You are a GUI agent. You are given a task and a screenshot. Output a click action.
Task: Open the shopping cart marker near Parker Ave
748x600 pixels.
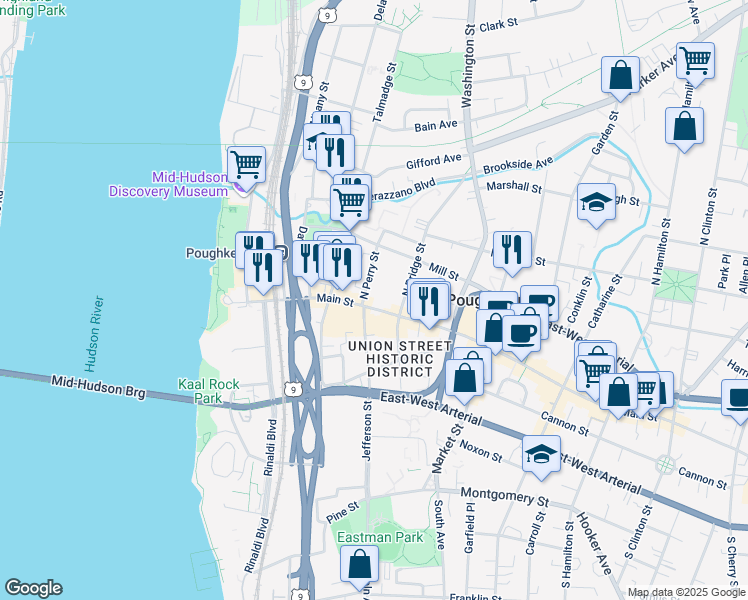coord(696,62)
